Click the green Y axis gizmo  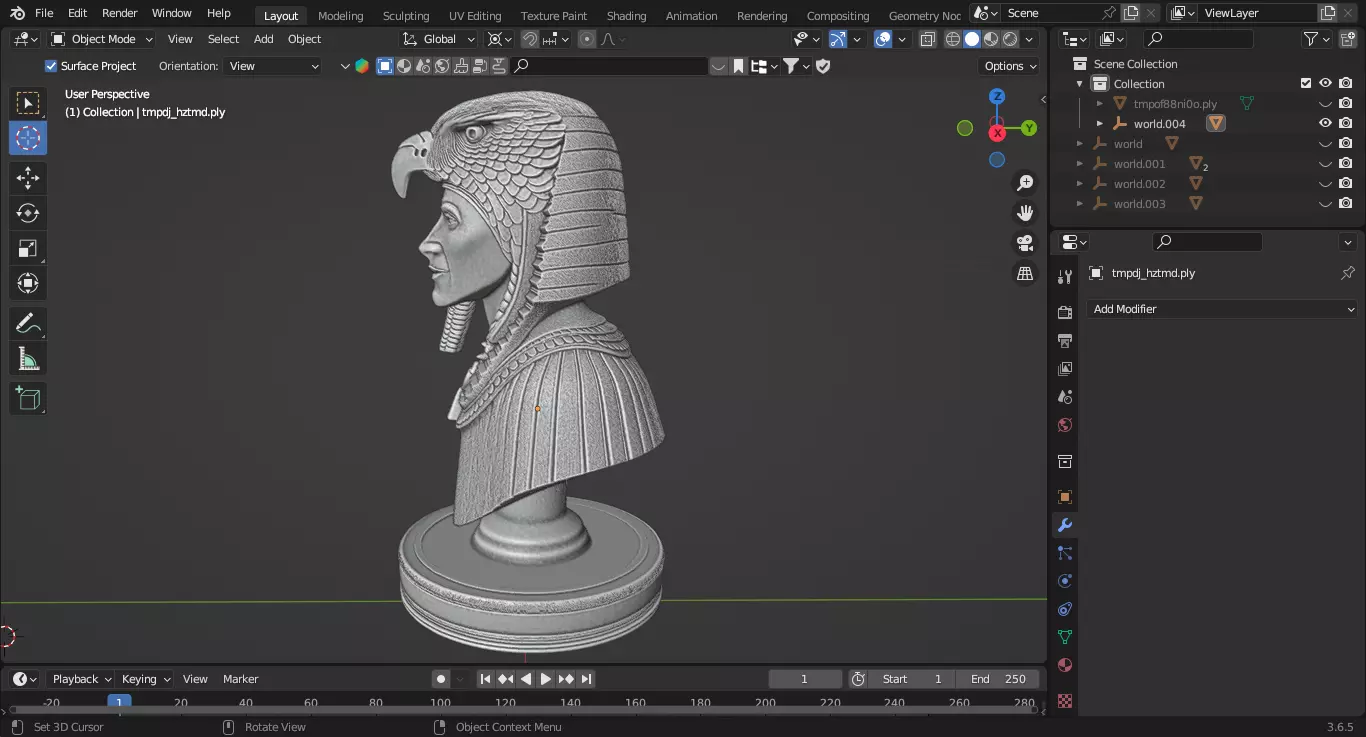coord(1029,128)
